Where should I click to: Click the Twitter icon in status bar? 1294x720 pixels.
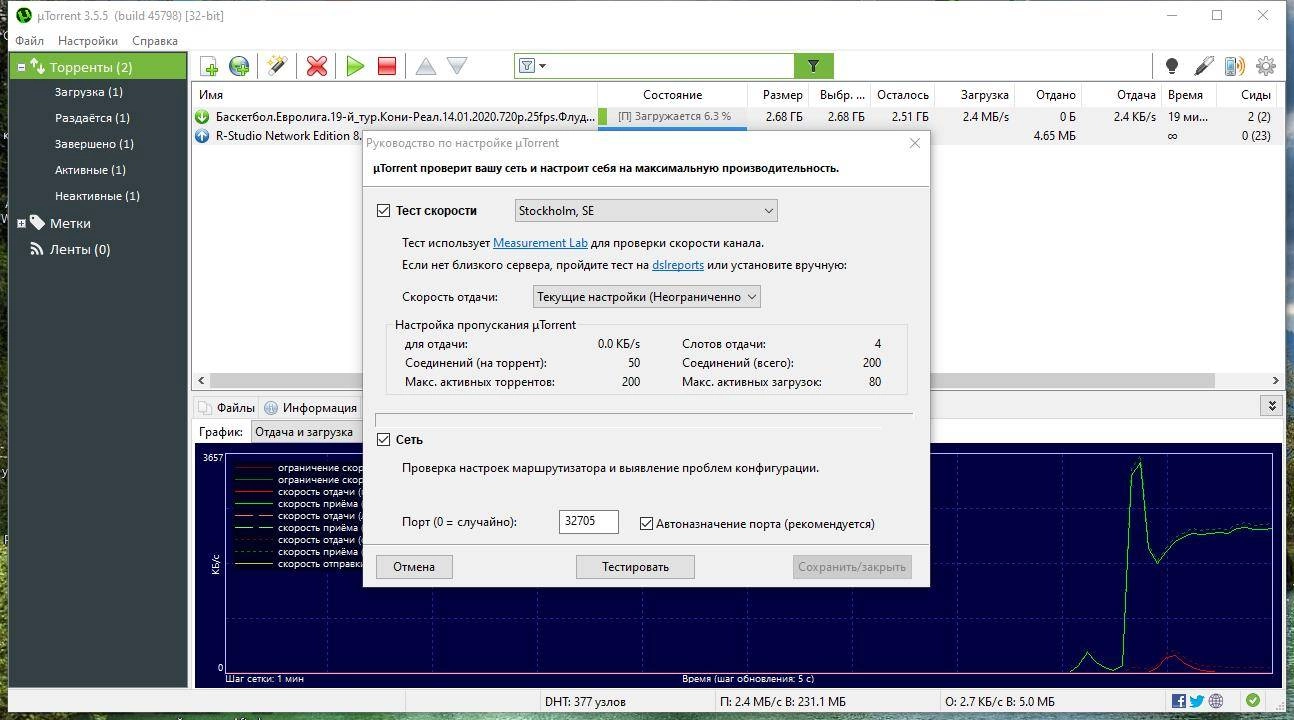tap(1197, 701)
